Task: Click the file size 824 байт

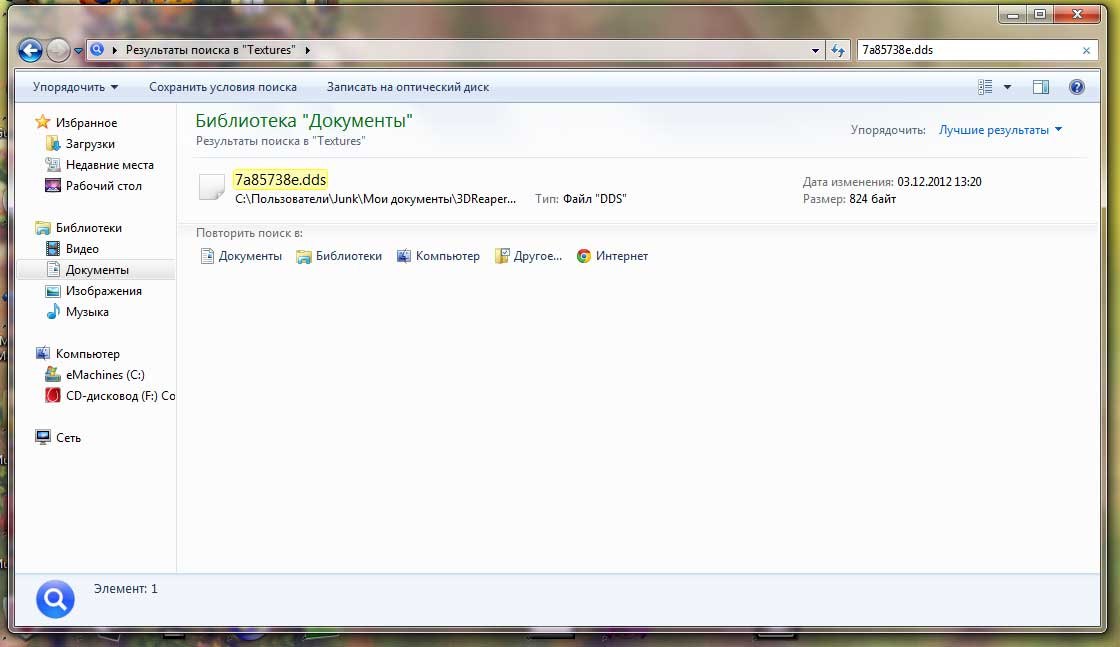Action: tap(872, 199)
